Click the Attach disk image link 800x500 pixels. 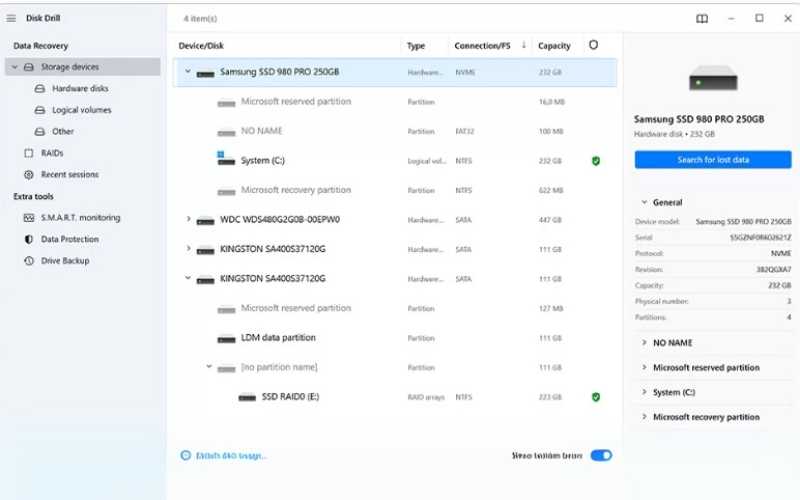(231, 456)
